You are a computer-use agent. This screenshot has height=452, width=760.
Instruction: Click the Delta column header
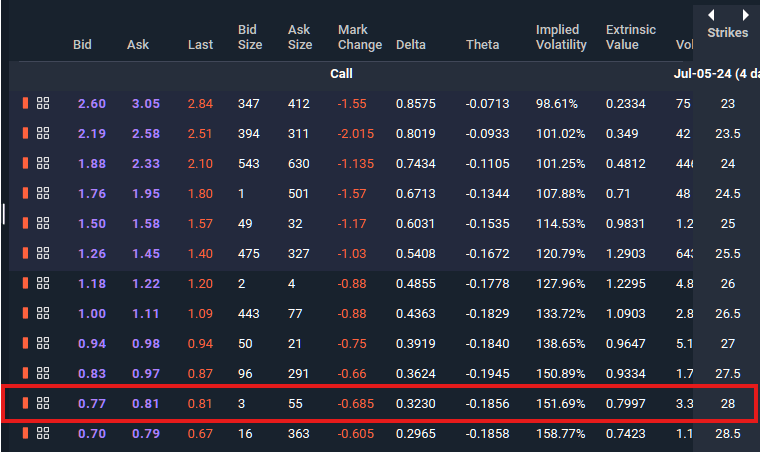(x=411, y=45)
